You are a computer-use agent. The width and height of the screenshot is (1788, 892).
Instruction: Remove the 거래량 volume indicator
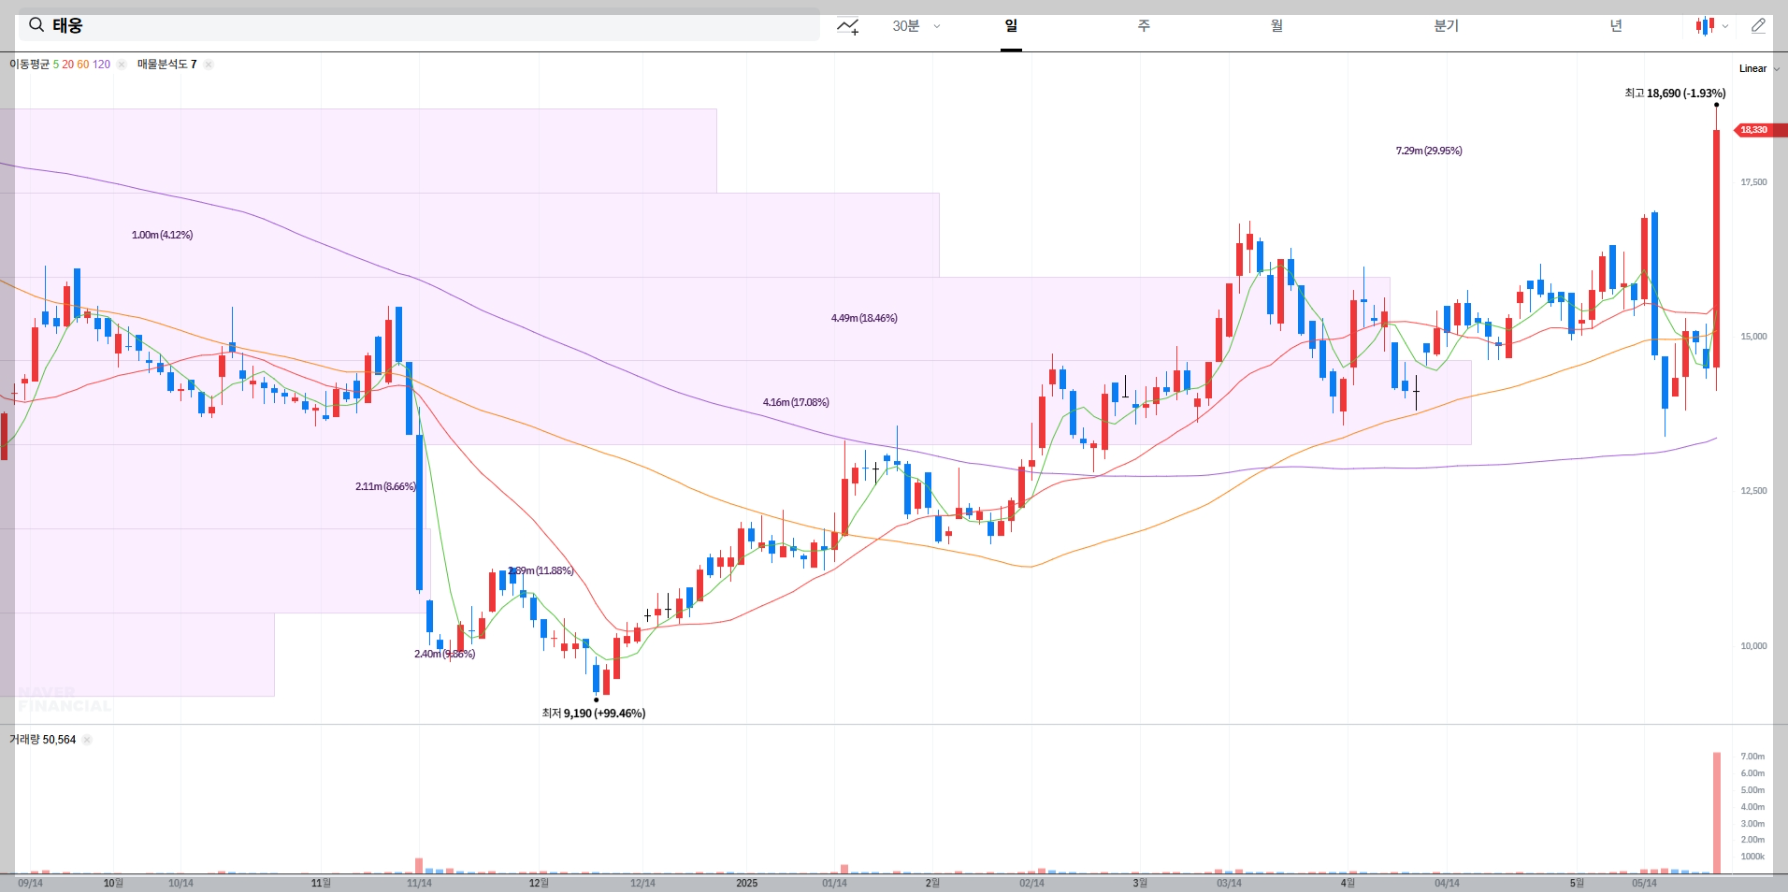87,740
